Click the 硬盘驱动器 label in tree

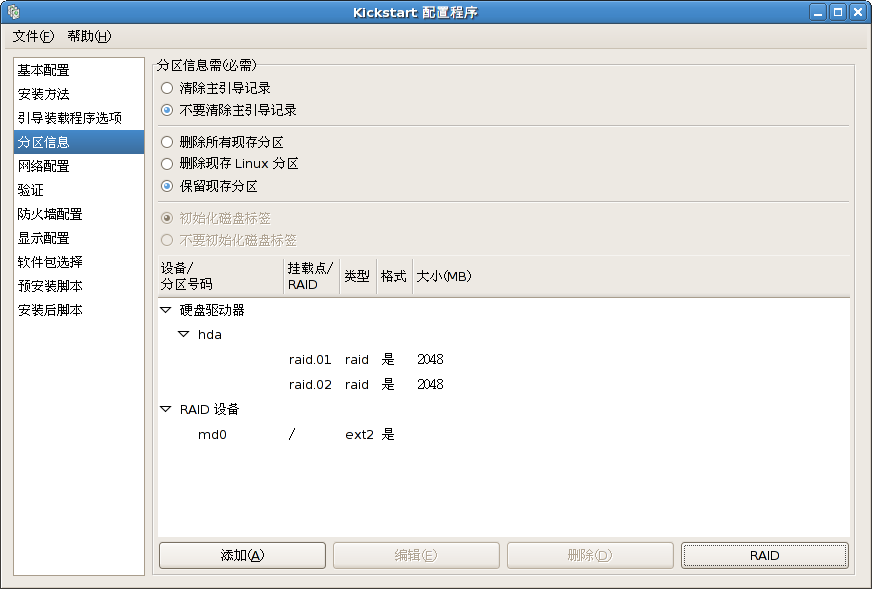tap(212, 310)
